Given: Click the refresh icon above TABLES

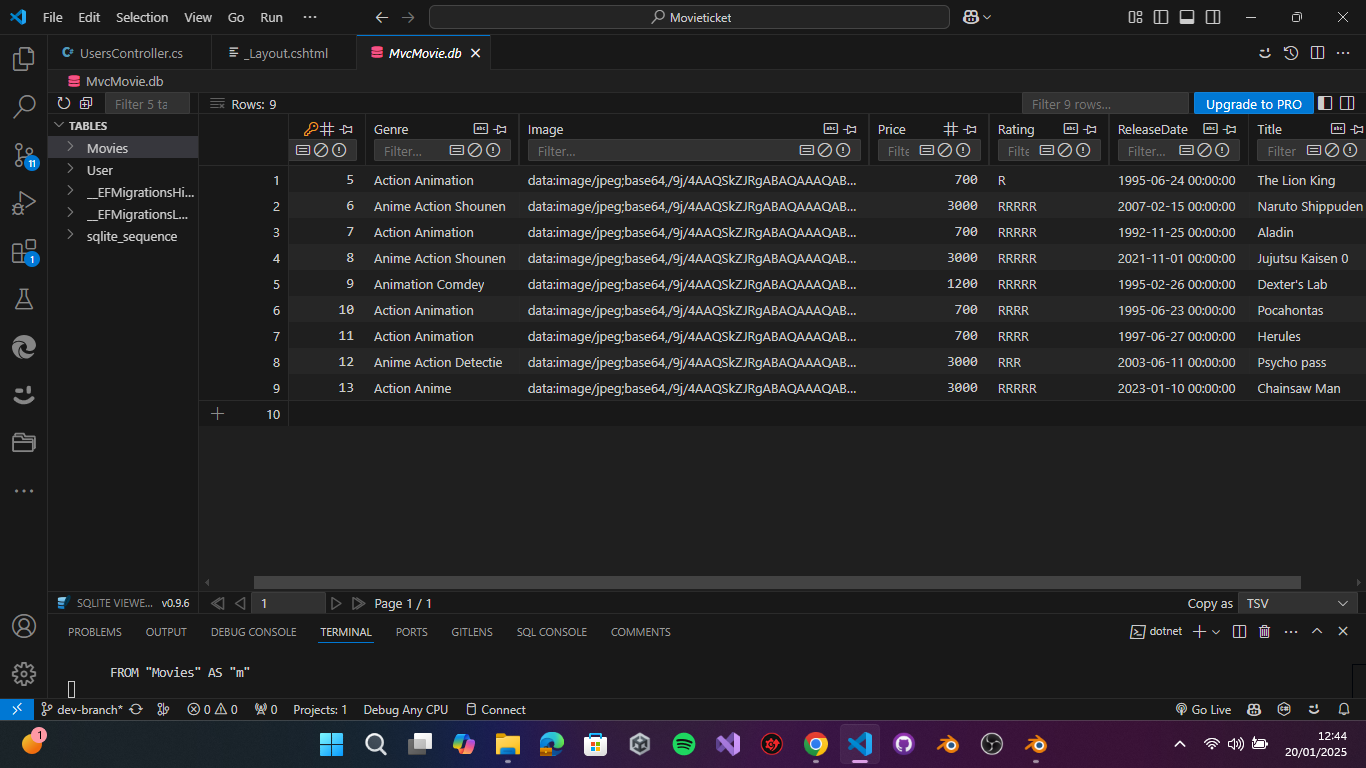Looking at the screenshot, I should coord(64,103).
